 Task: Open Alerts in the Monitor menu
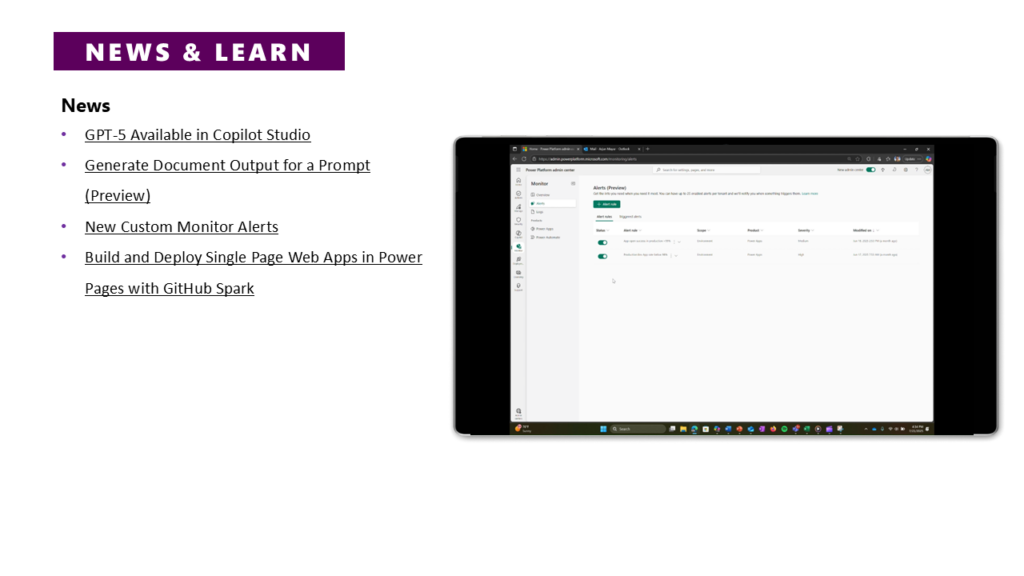pos(552,203)
